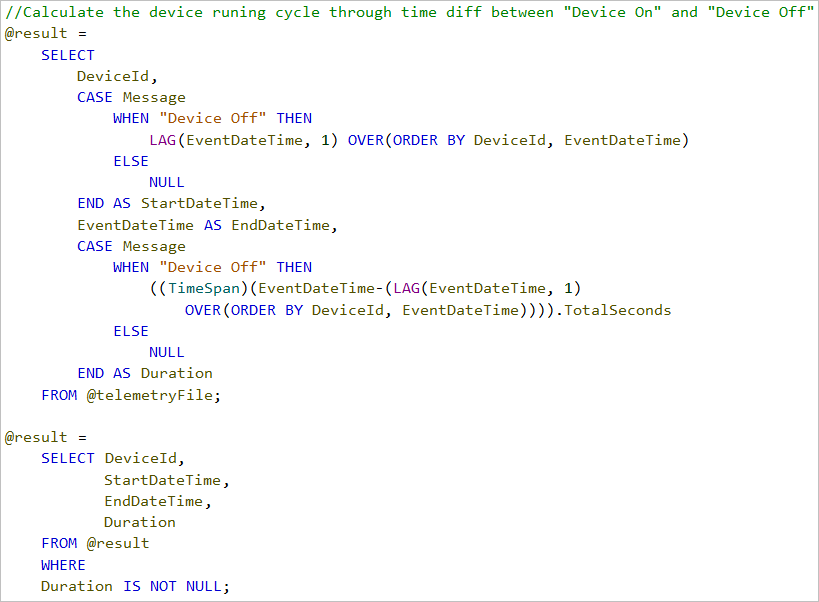Click the OVER keyword beginning a line
This screenshot has height=602, width=819.
pyautogui.click(x=203, y=310)
